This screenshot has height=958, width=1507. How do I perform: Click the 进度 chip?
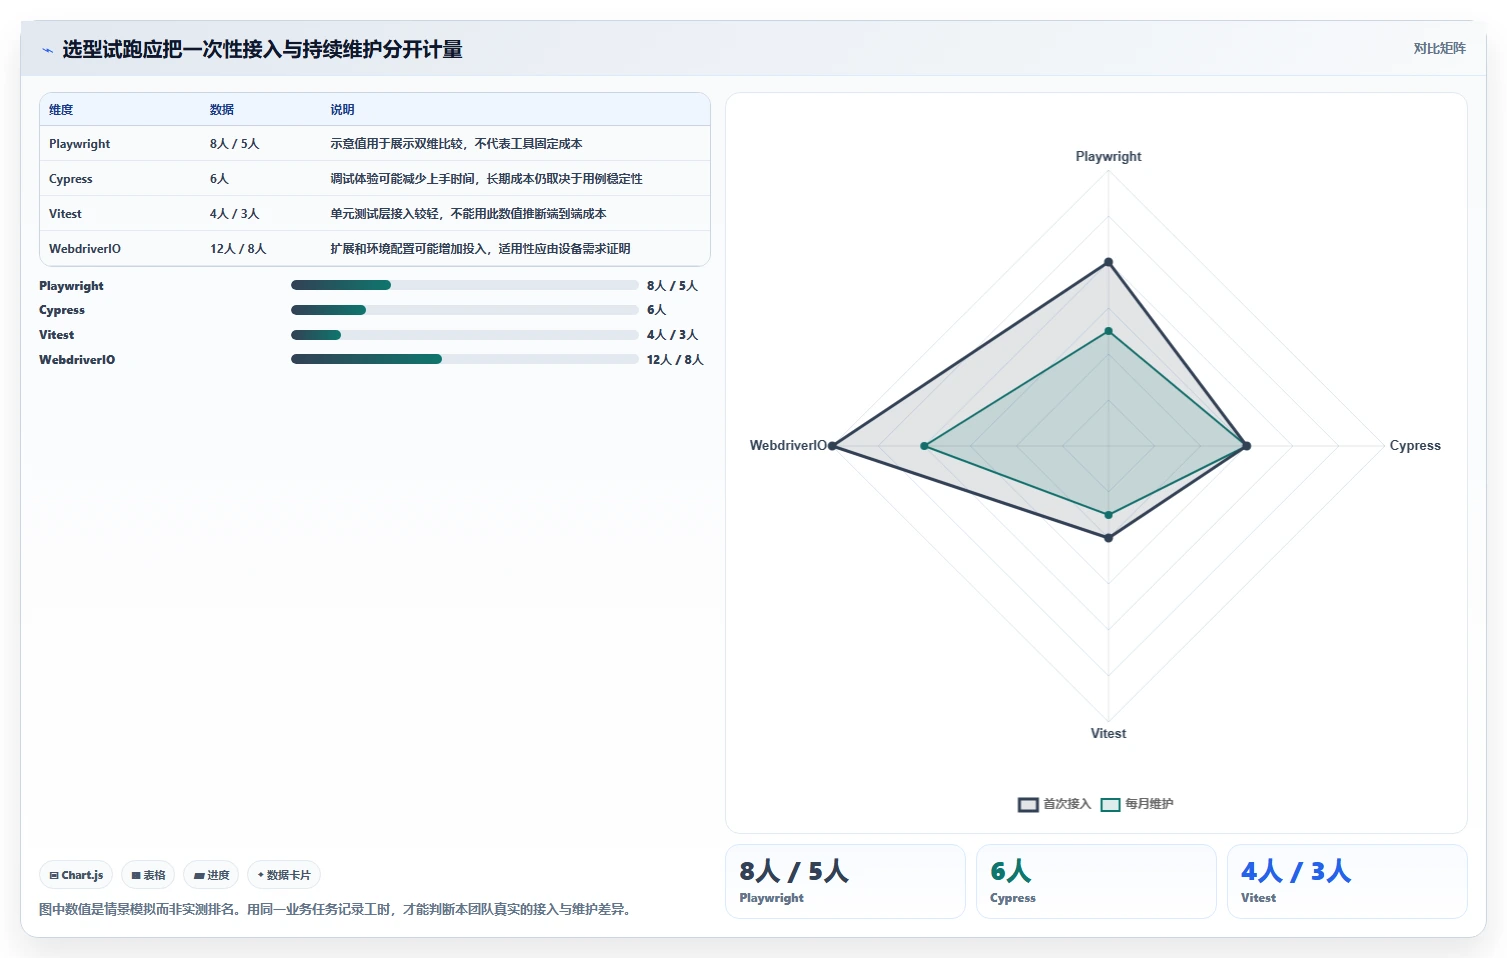[211, 875]
